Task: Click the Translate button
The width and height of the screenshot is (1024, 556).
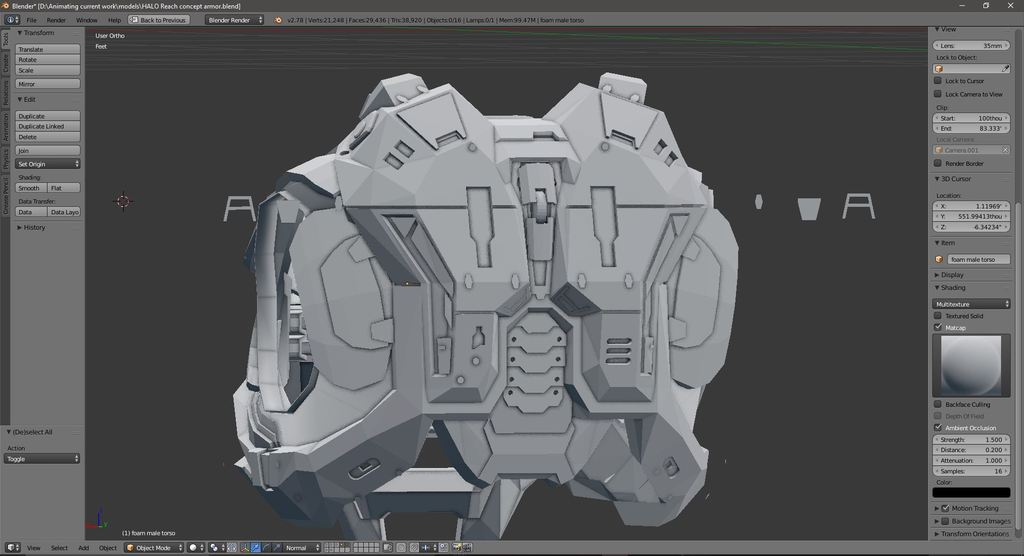Action: (48, 49)
